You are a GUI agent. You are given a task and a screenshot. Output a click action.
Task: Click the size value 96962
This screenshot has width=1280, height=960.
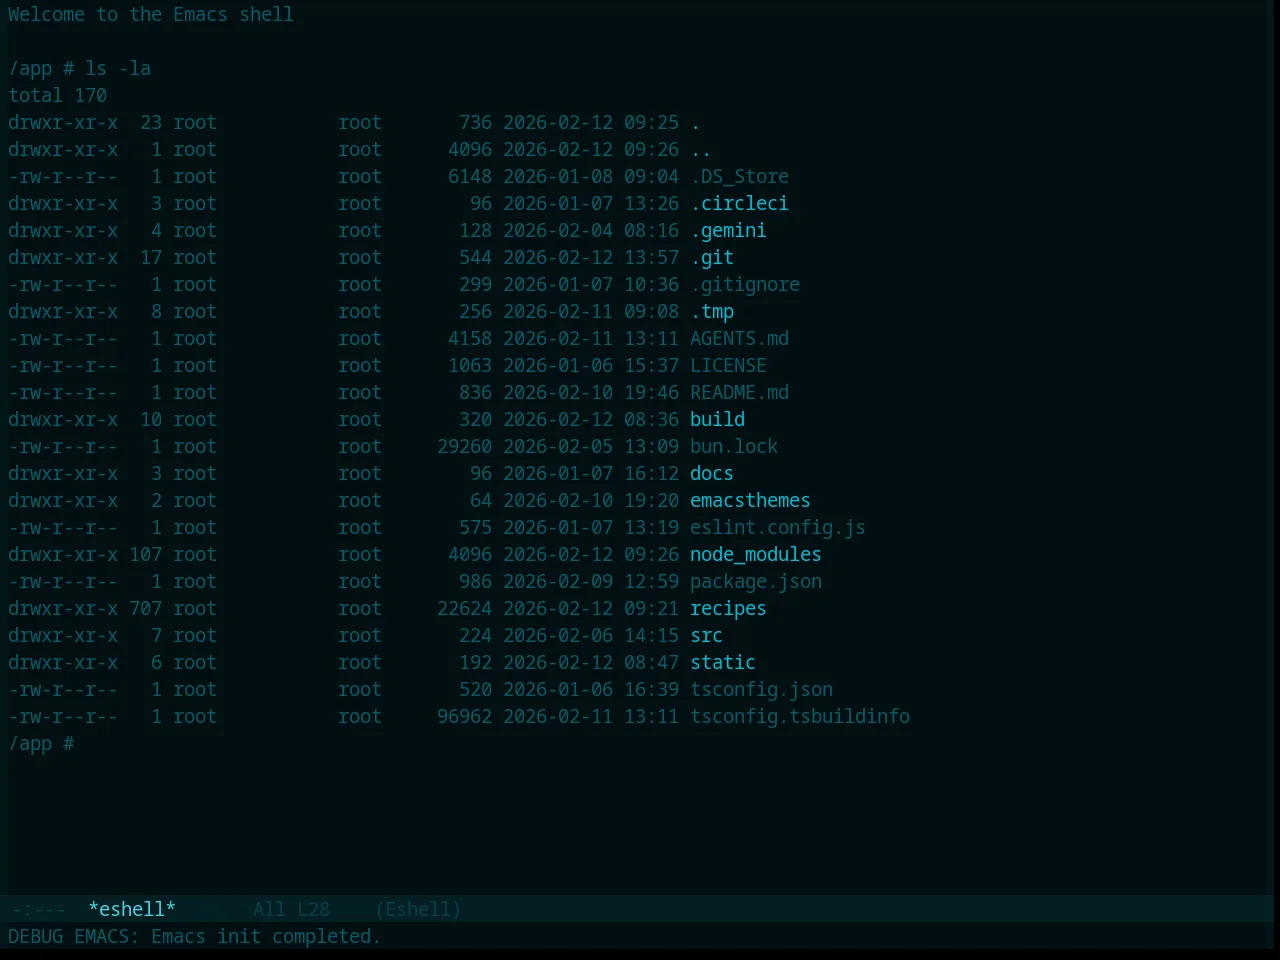(464, 716)
